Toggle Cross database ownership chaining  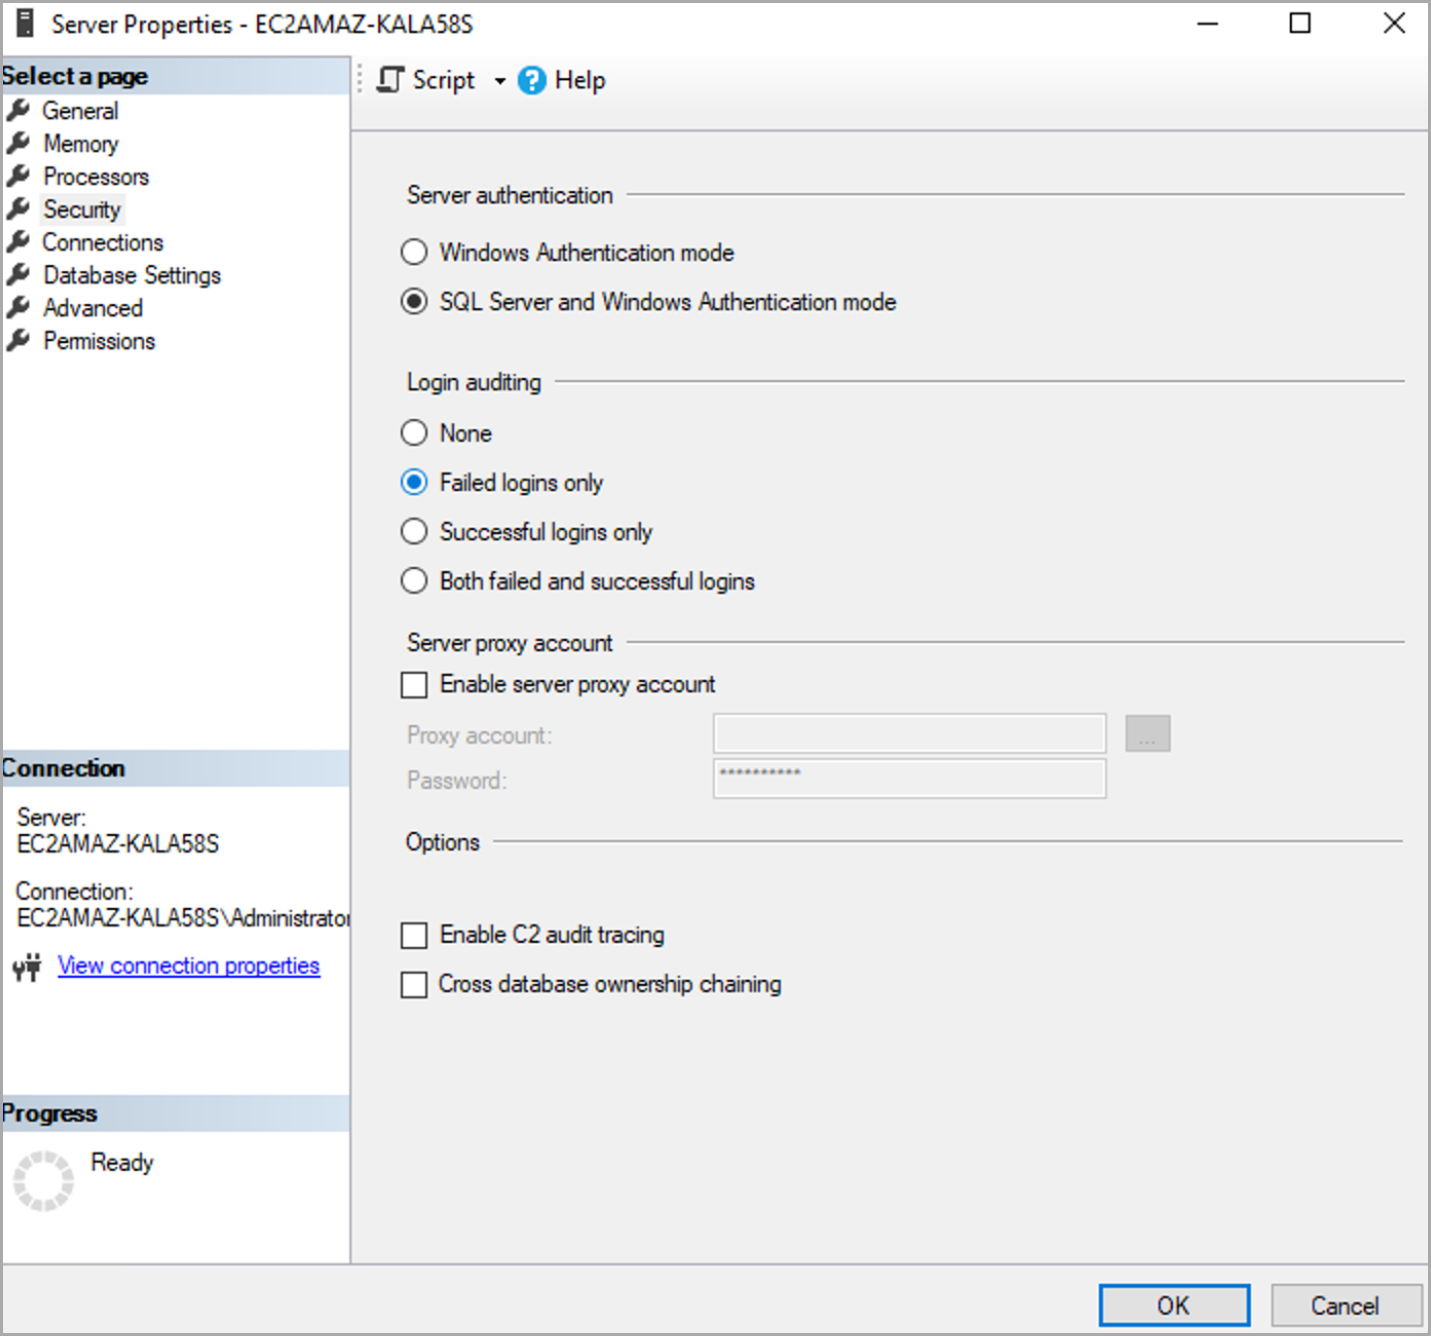414,985
